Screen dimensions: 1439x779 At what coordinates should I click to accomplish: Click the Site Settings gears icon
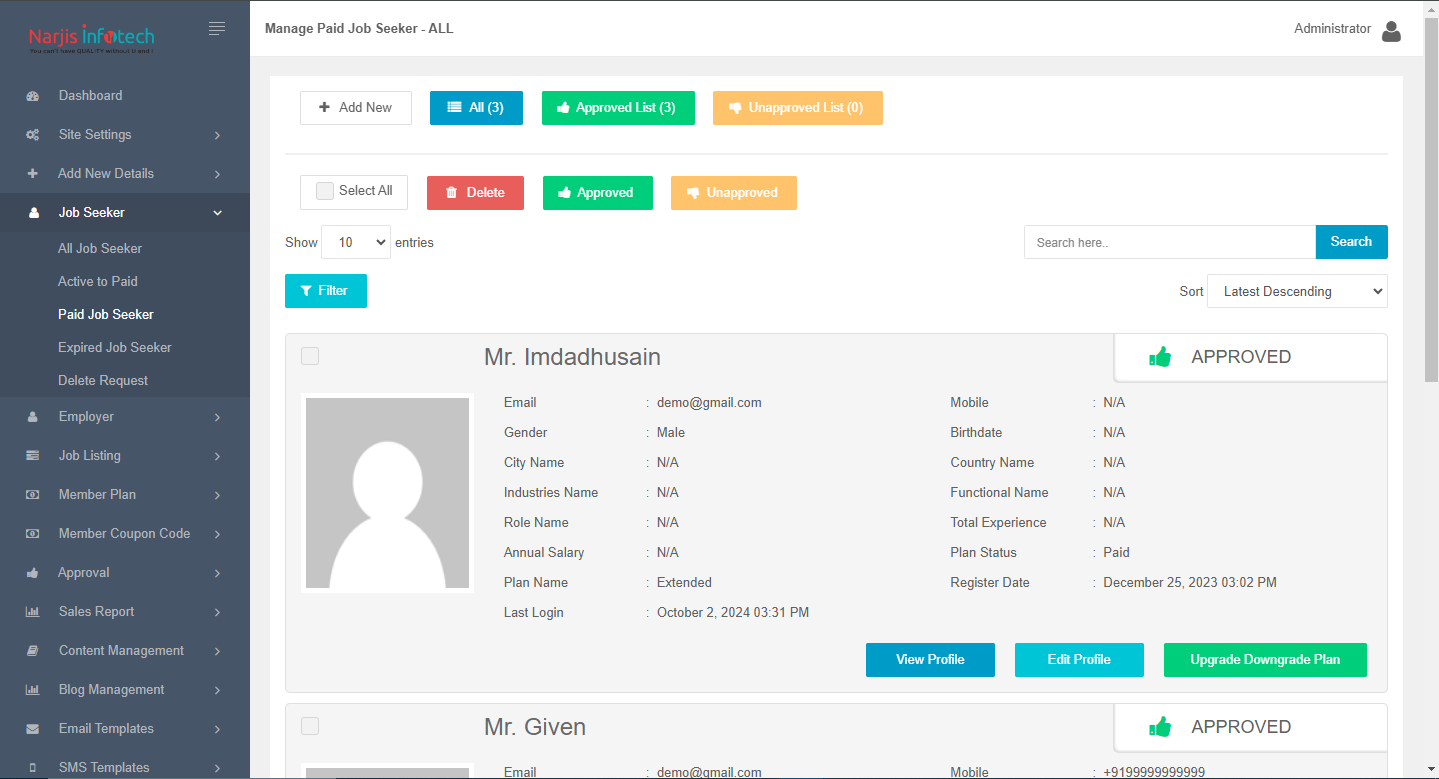coord(33,135)
